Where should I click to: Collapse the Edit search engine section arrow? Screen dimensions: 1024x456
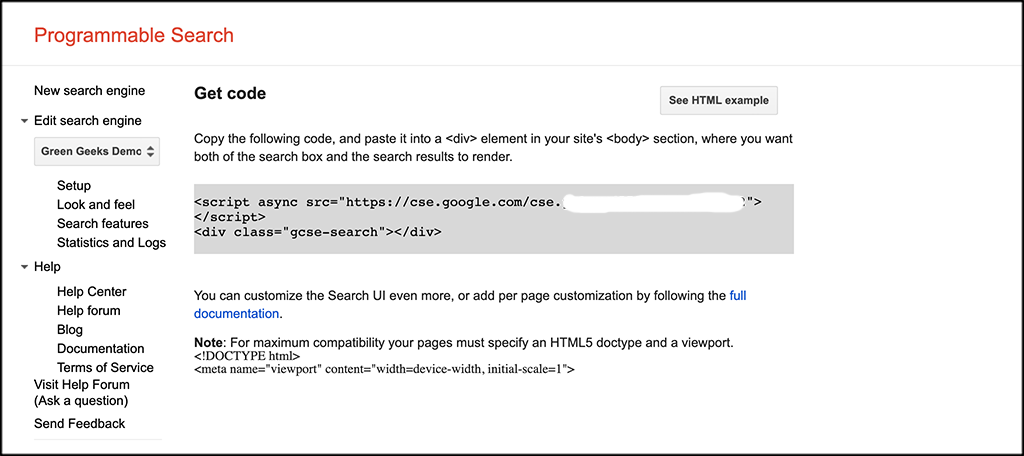(x=24, y=122)
